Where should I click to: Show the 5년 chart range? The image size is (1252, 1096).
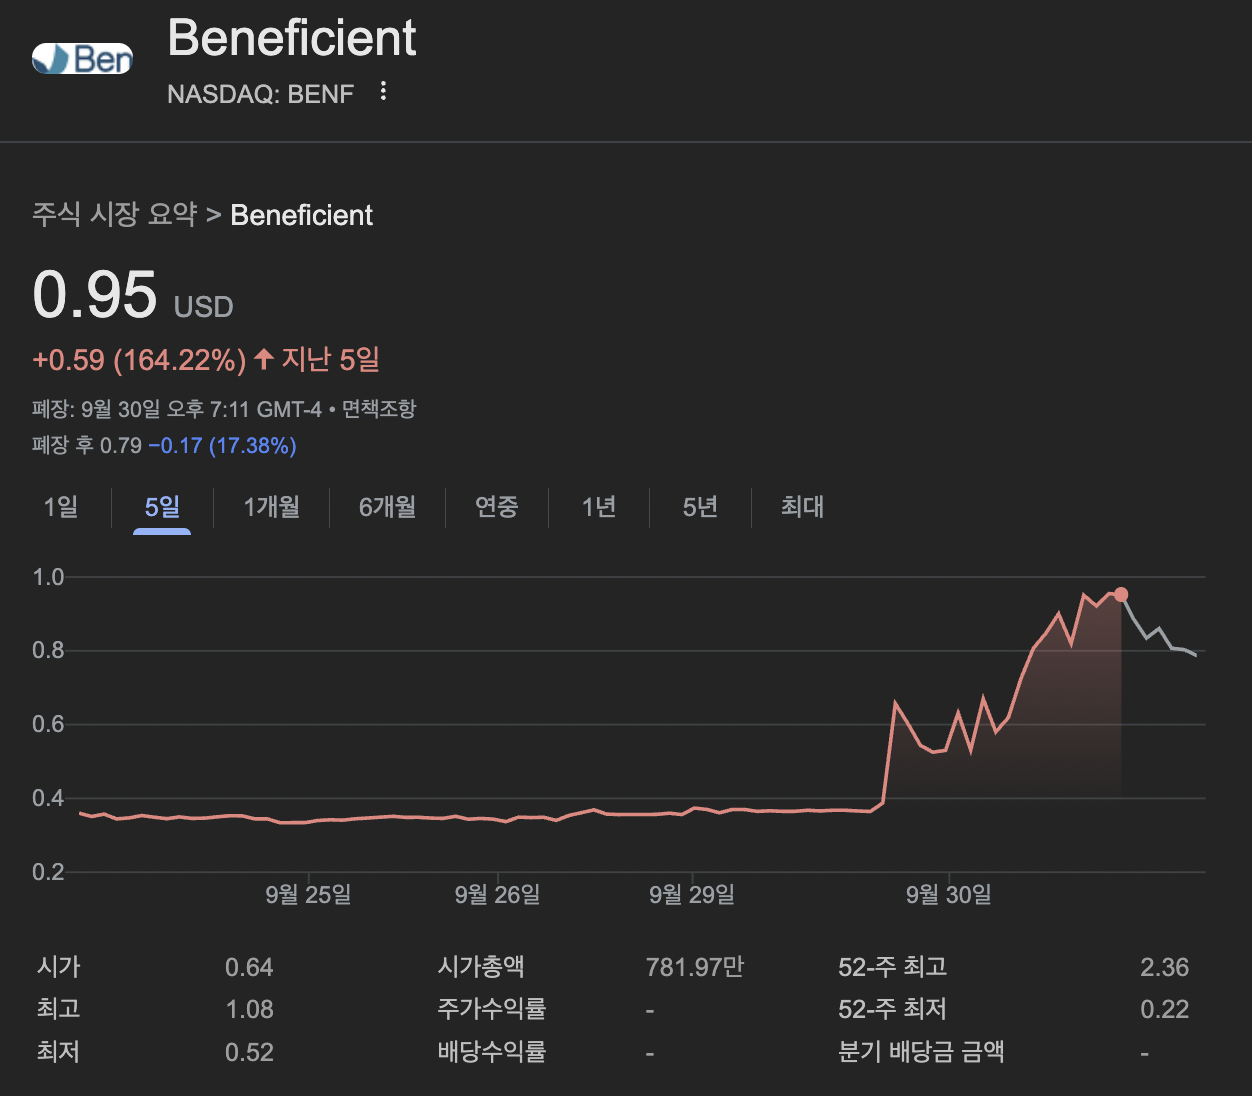click(700, 507)
